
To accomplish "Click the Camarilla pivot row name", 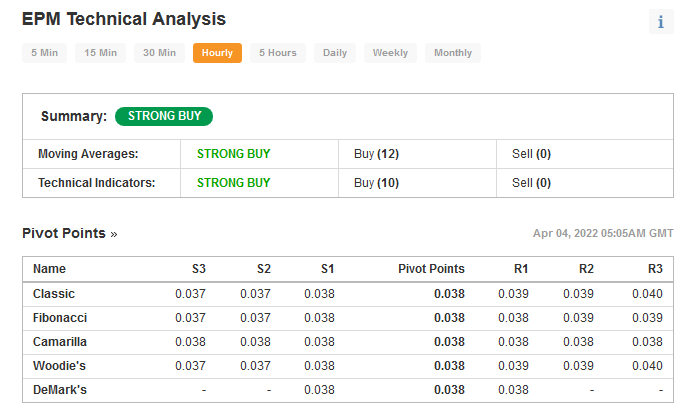I will pyautogui.click(x=60, y=342).
